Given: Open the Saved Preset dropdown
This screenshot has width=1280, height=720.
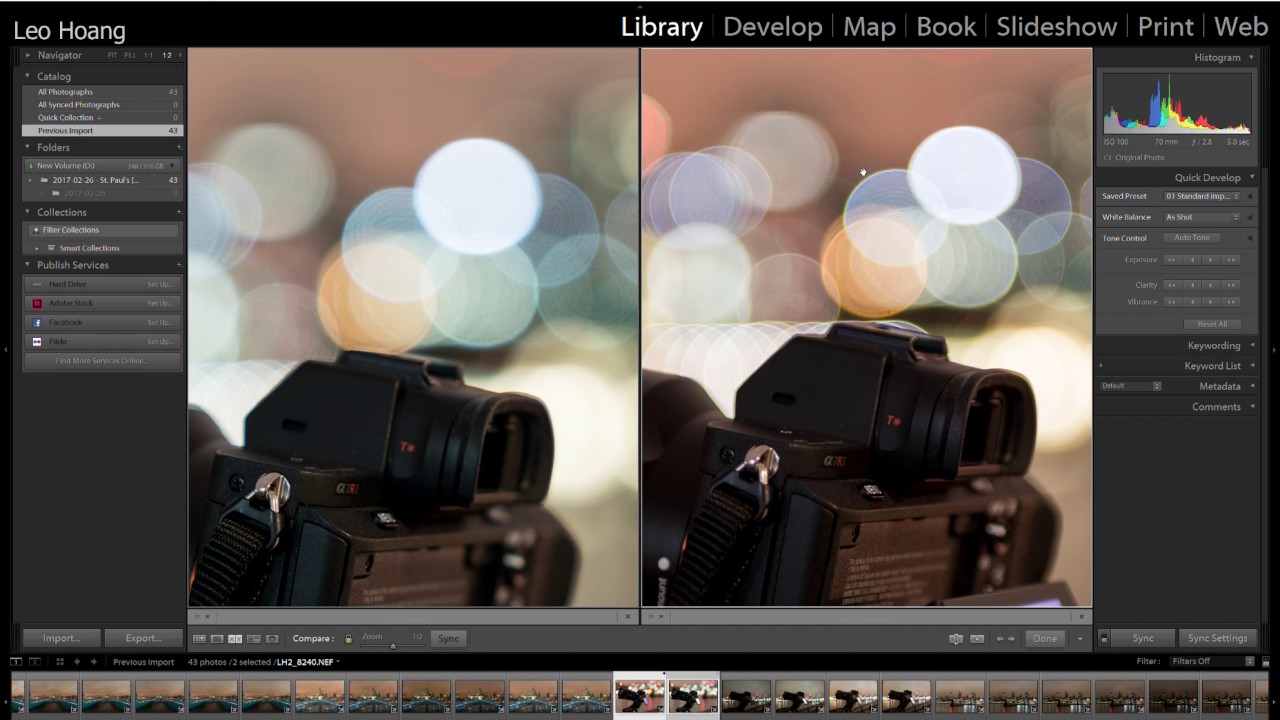Looking at the screenshot, I should [x=1202, y=196].
